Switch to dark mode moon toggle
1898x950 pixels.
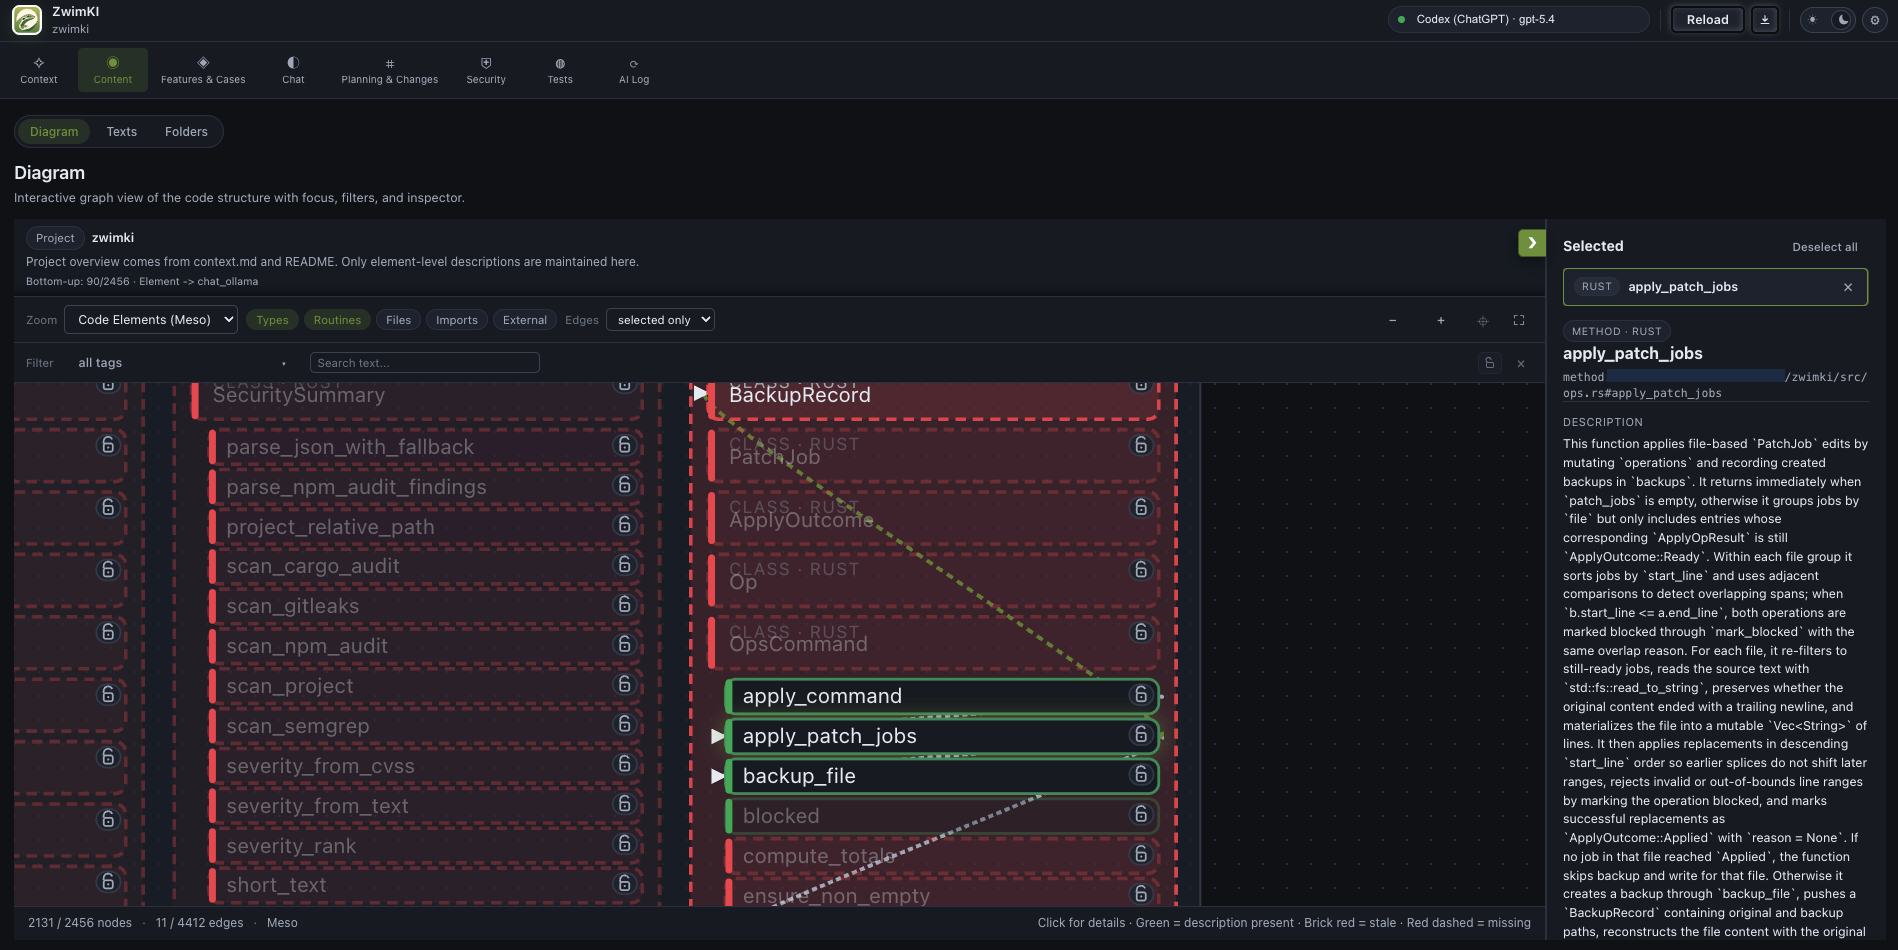(x=1843, y=20)
